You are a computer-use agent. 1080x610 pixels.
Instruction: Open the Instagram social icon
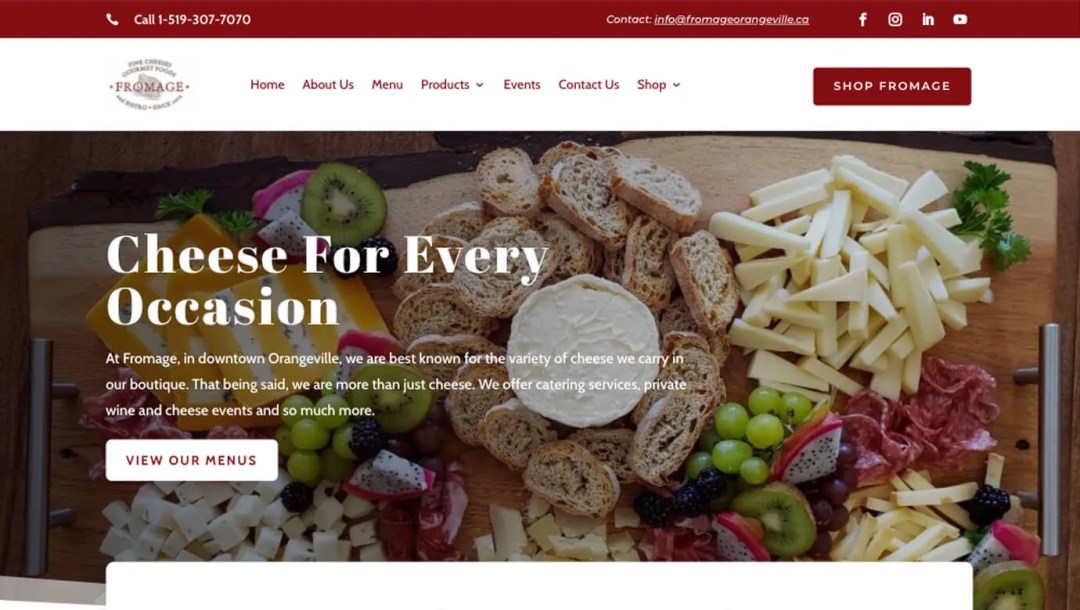point(895,19)
